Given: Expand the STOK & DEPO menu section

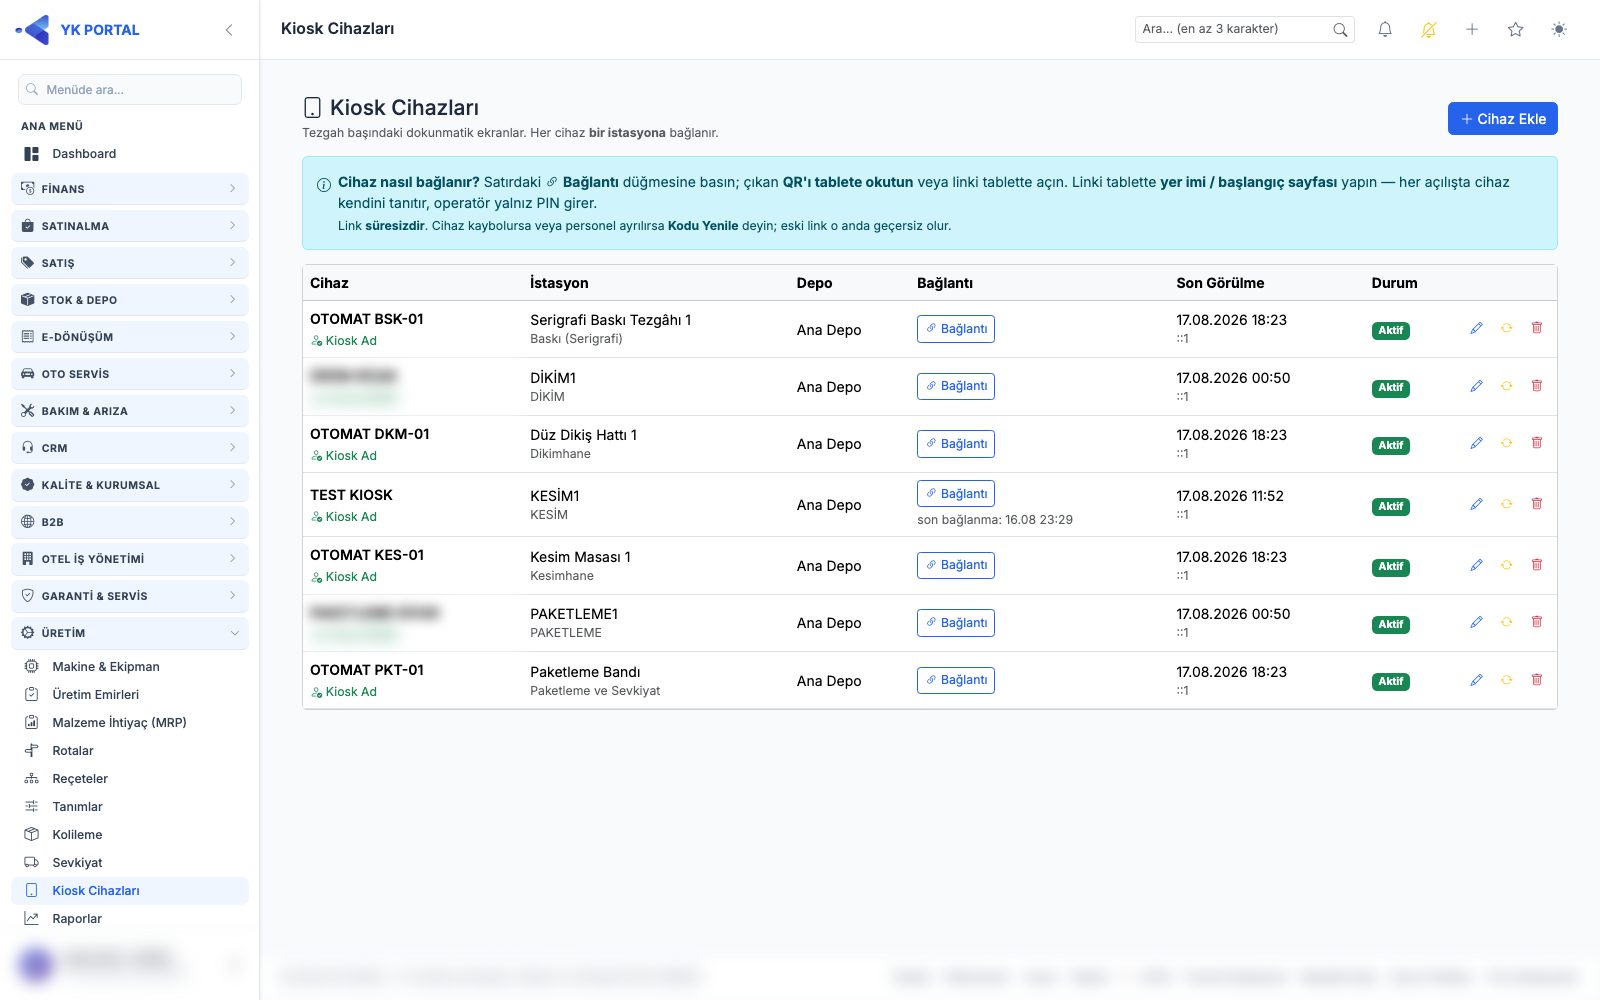Looking at the screenshot, I should (x=130, y=300).
